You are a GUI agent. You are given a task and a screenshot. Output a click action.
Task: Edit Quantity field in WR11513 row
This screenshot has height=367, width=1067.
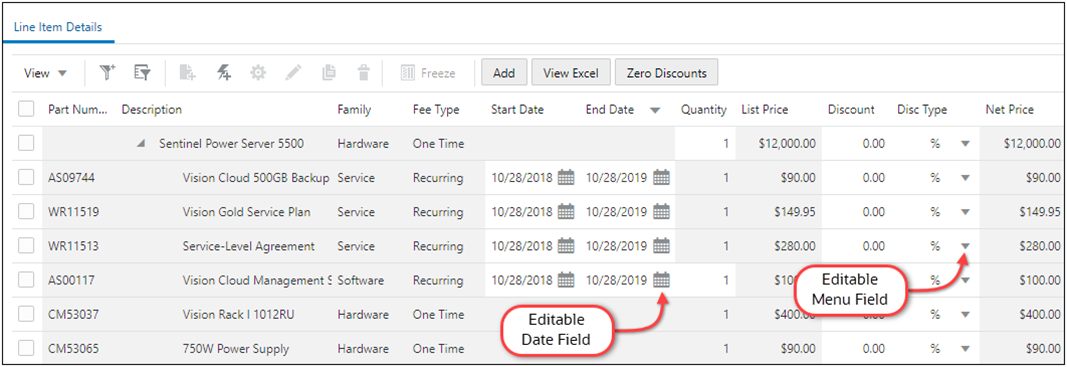[705, 246]
